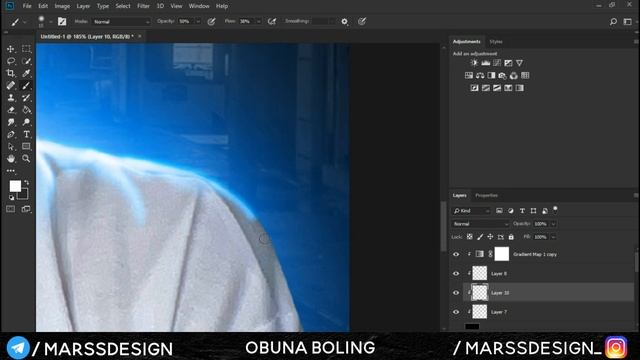Select the Hand tool
This screenshot has height=360, width=640.
11,158
